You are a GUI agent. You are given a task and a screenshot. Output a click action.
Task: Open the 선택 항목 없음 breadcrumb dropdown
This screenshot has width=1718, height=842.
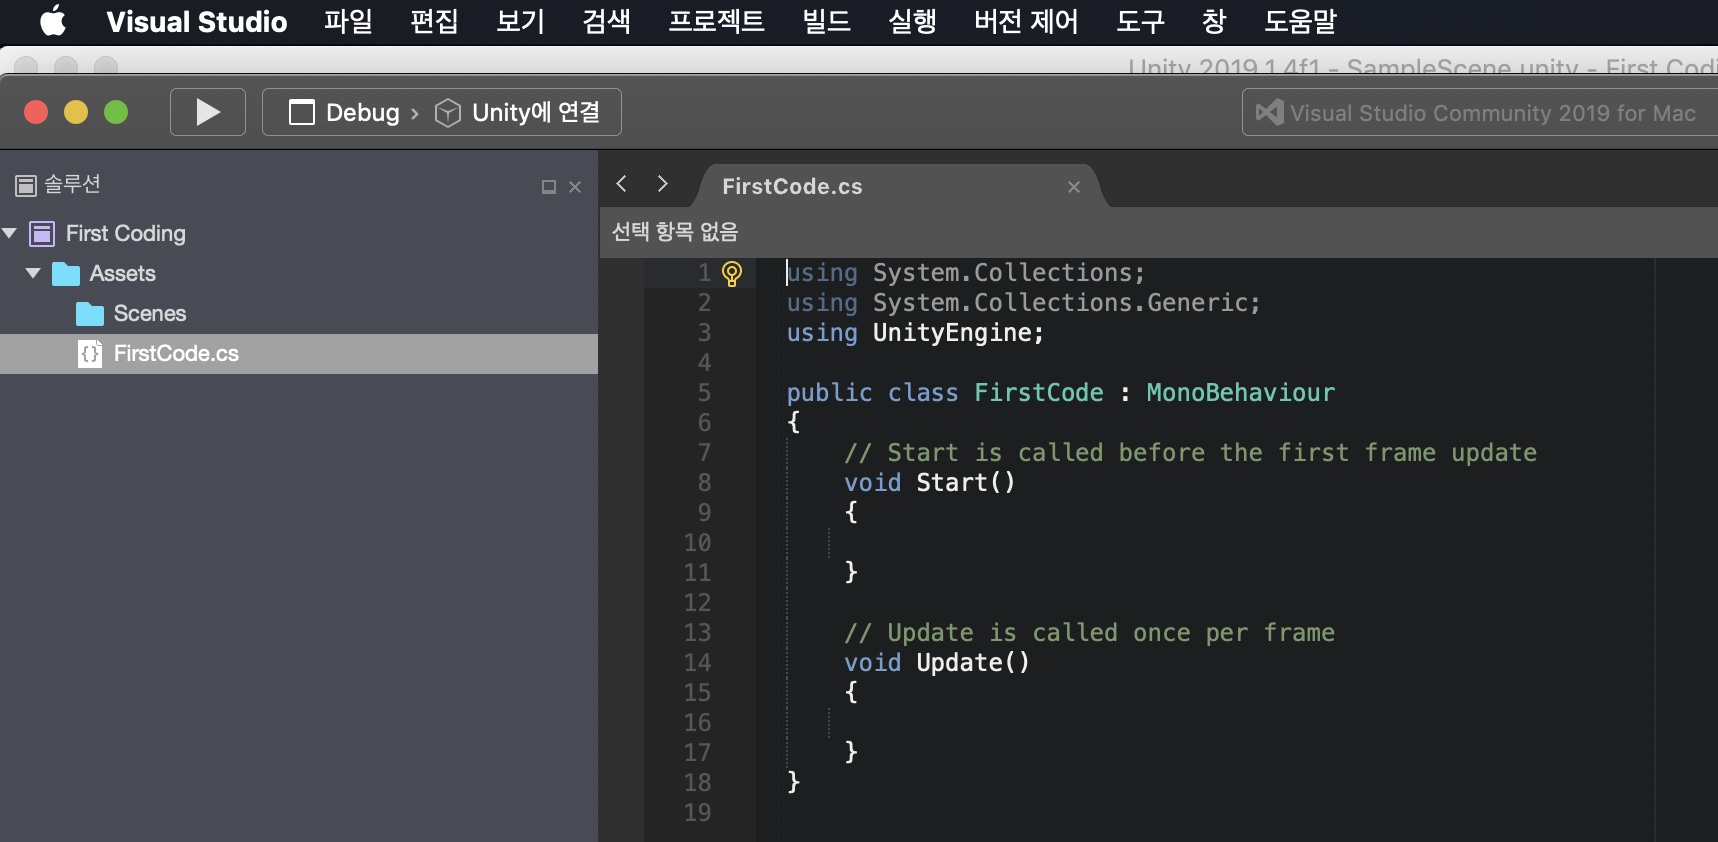click(675, 231)
